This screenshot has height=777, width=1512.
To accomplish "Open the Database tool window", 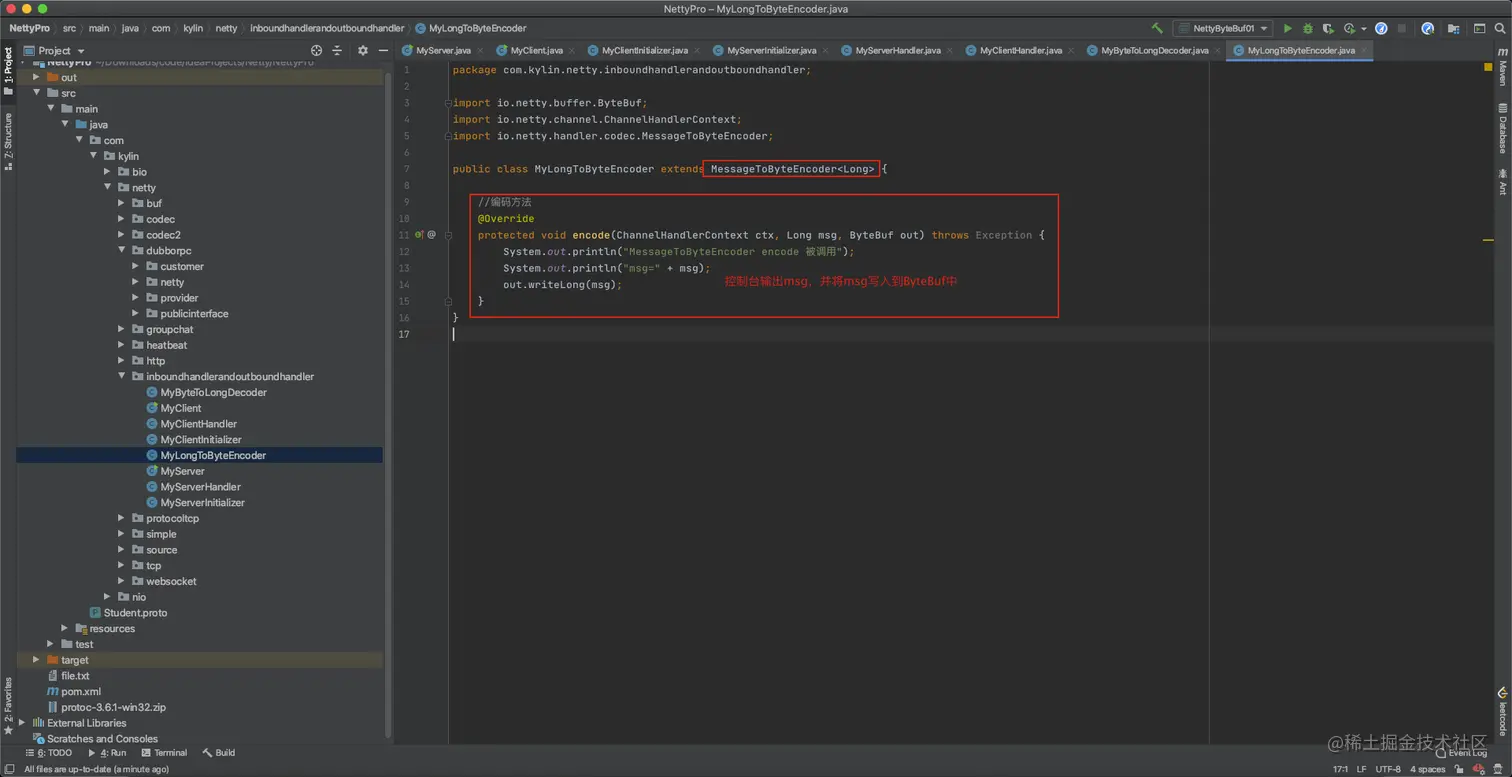I will pos(1502,128).
